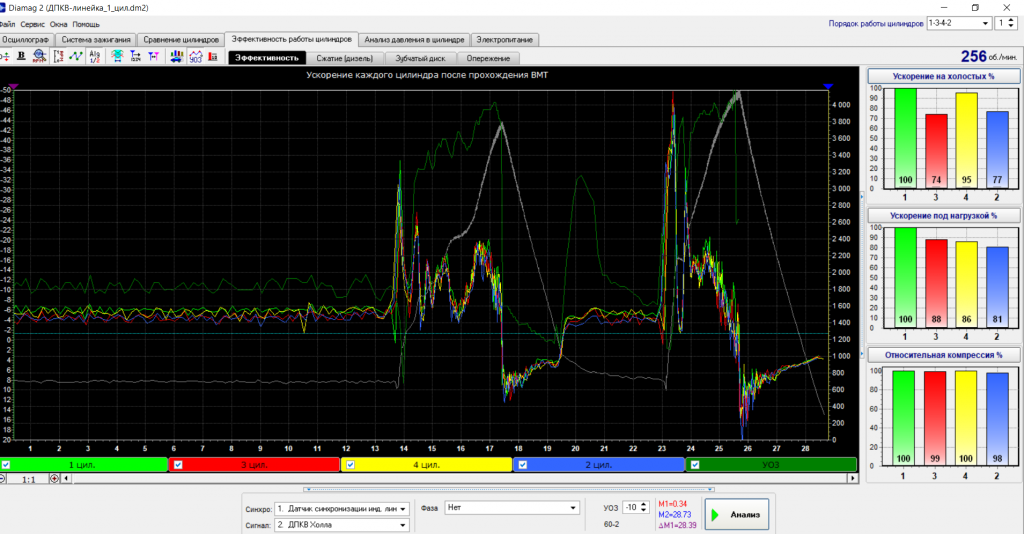Click the 'ΔM1=28.39' delta value
The image size is (1024, 534).
(677, 525)
